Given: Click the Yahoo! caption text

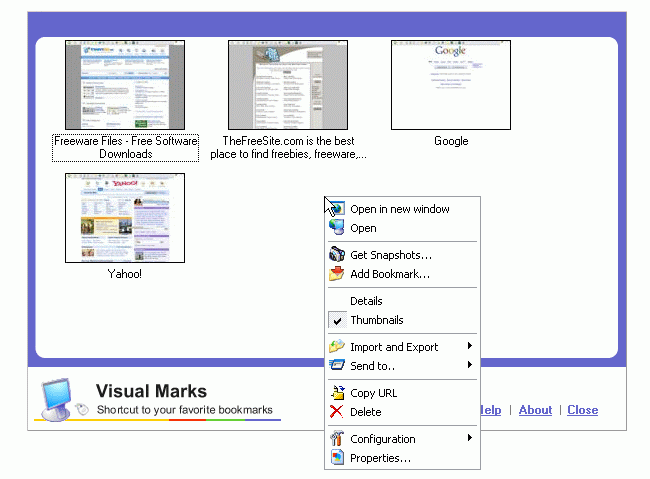Looking at the screenshot, I should point(124,274).
